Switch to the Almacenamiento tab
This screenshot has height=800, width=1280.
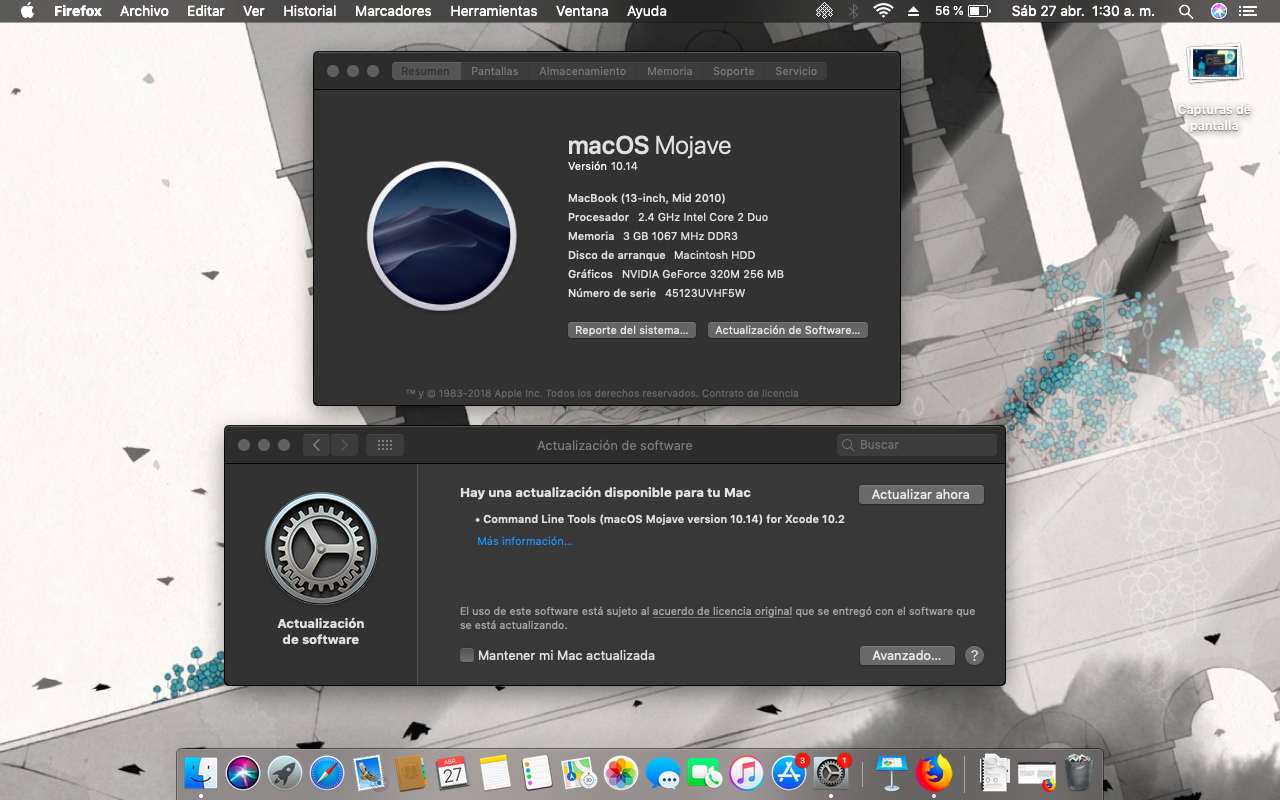pos(583,71)
